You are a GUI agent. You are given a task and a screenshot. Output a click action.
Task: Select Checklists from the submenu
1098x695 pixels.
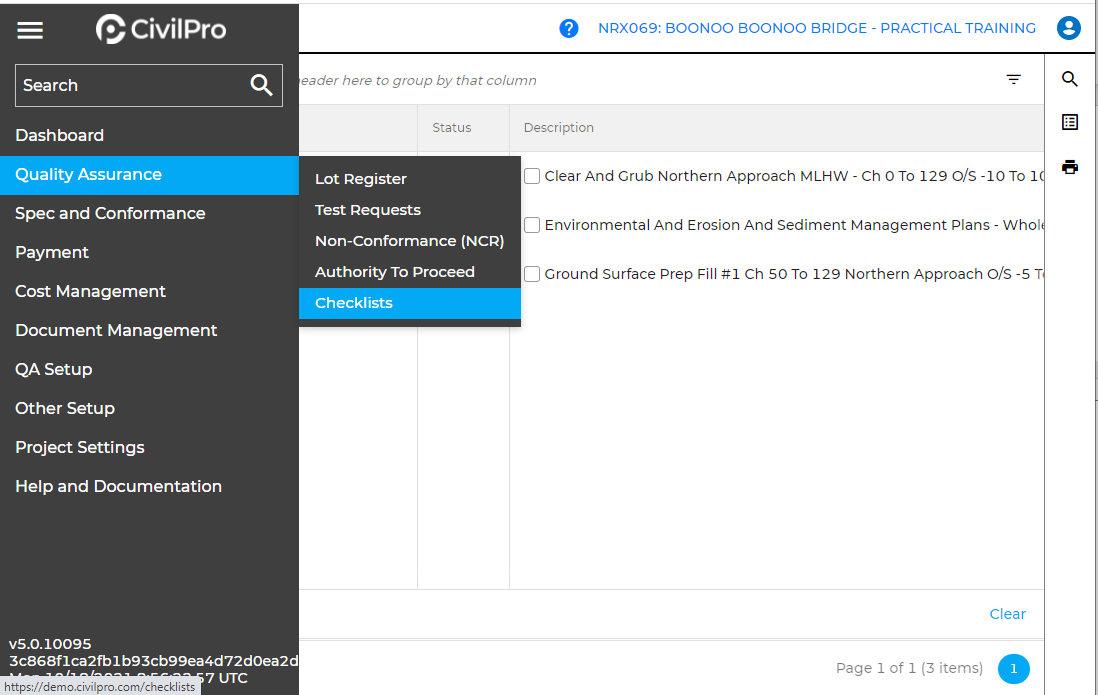[x=354, y=303]
